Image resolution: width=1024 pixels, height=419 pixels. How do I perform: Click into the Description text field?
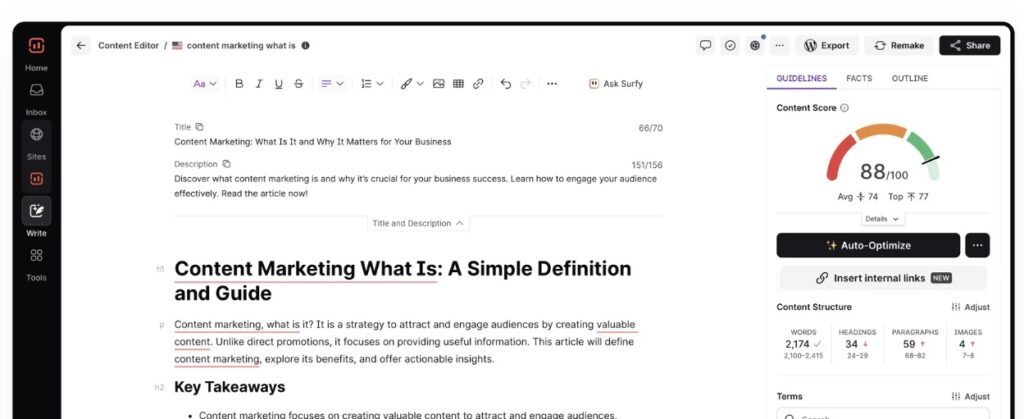[418, 186]
